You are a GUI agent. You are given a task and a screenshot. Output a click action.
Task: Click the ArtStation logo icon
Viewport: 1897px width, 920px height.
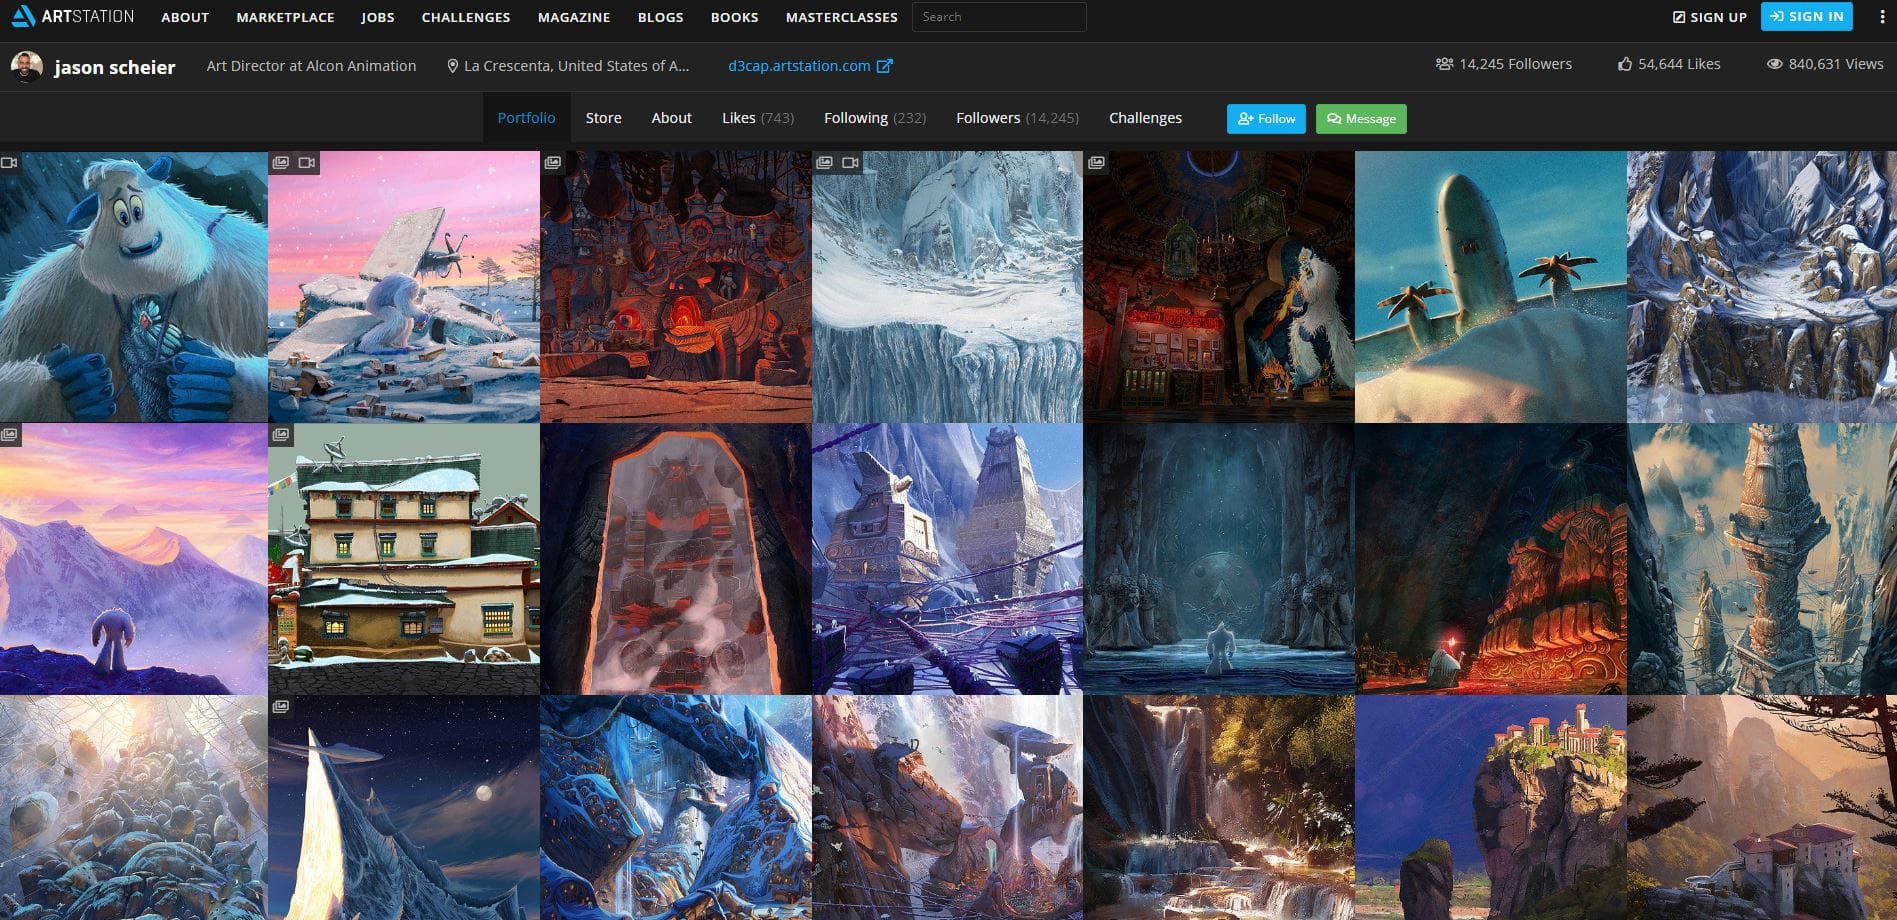(x=23, y=16)
